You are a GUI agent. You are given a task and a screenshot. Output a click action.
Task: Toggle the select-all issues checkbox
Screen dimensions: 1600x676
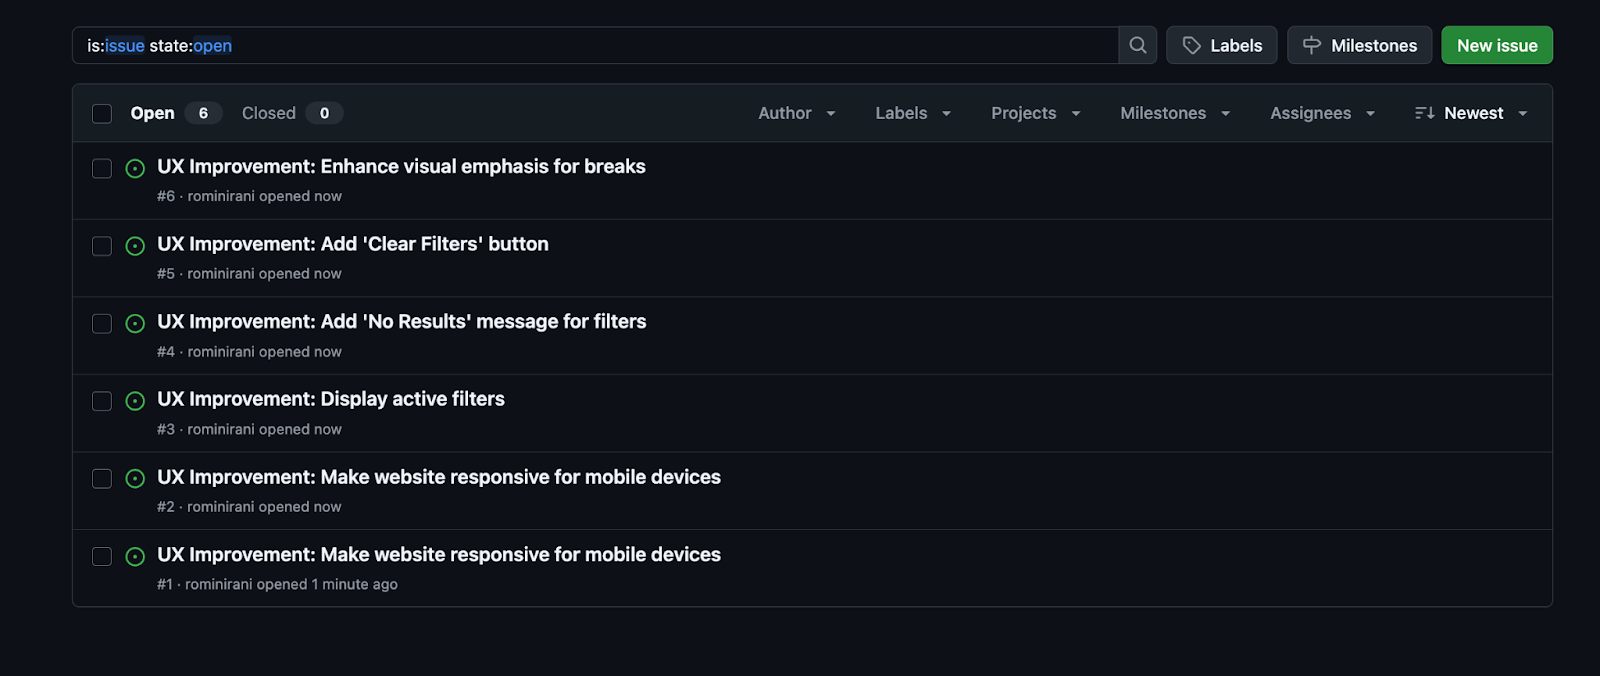102,114
